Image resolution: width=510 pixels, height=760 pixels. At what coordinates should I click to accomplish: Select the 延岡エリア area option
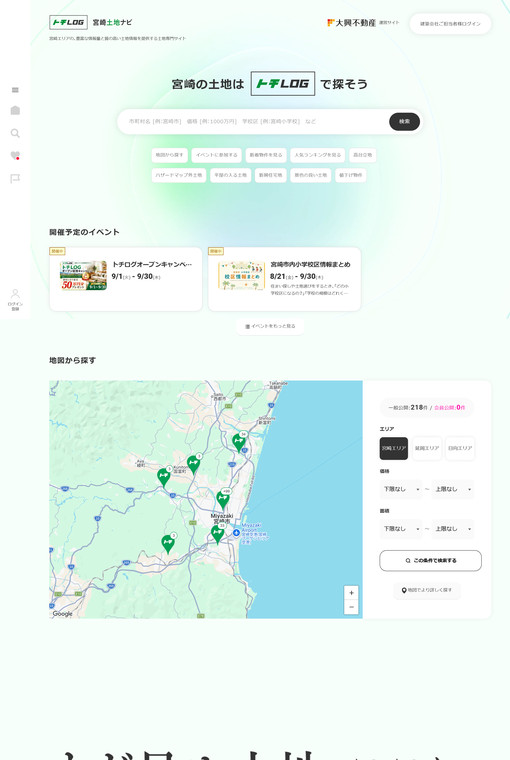pyautogui.click(x=427, y=448)
